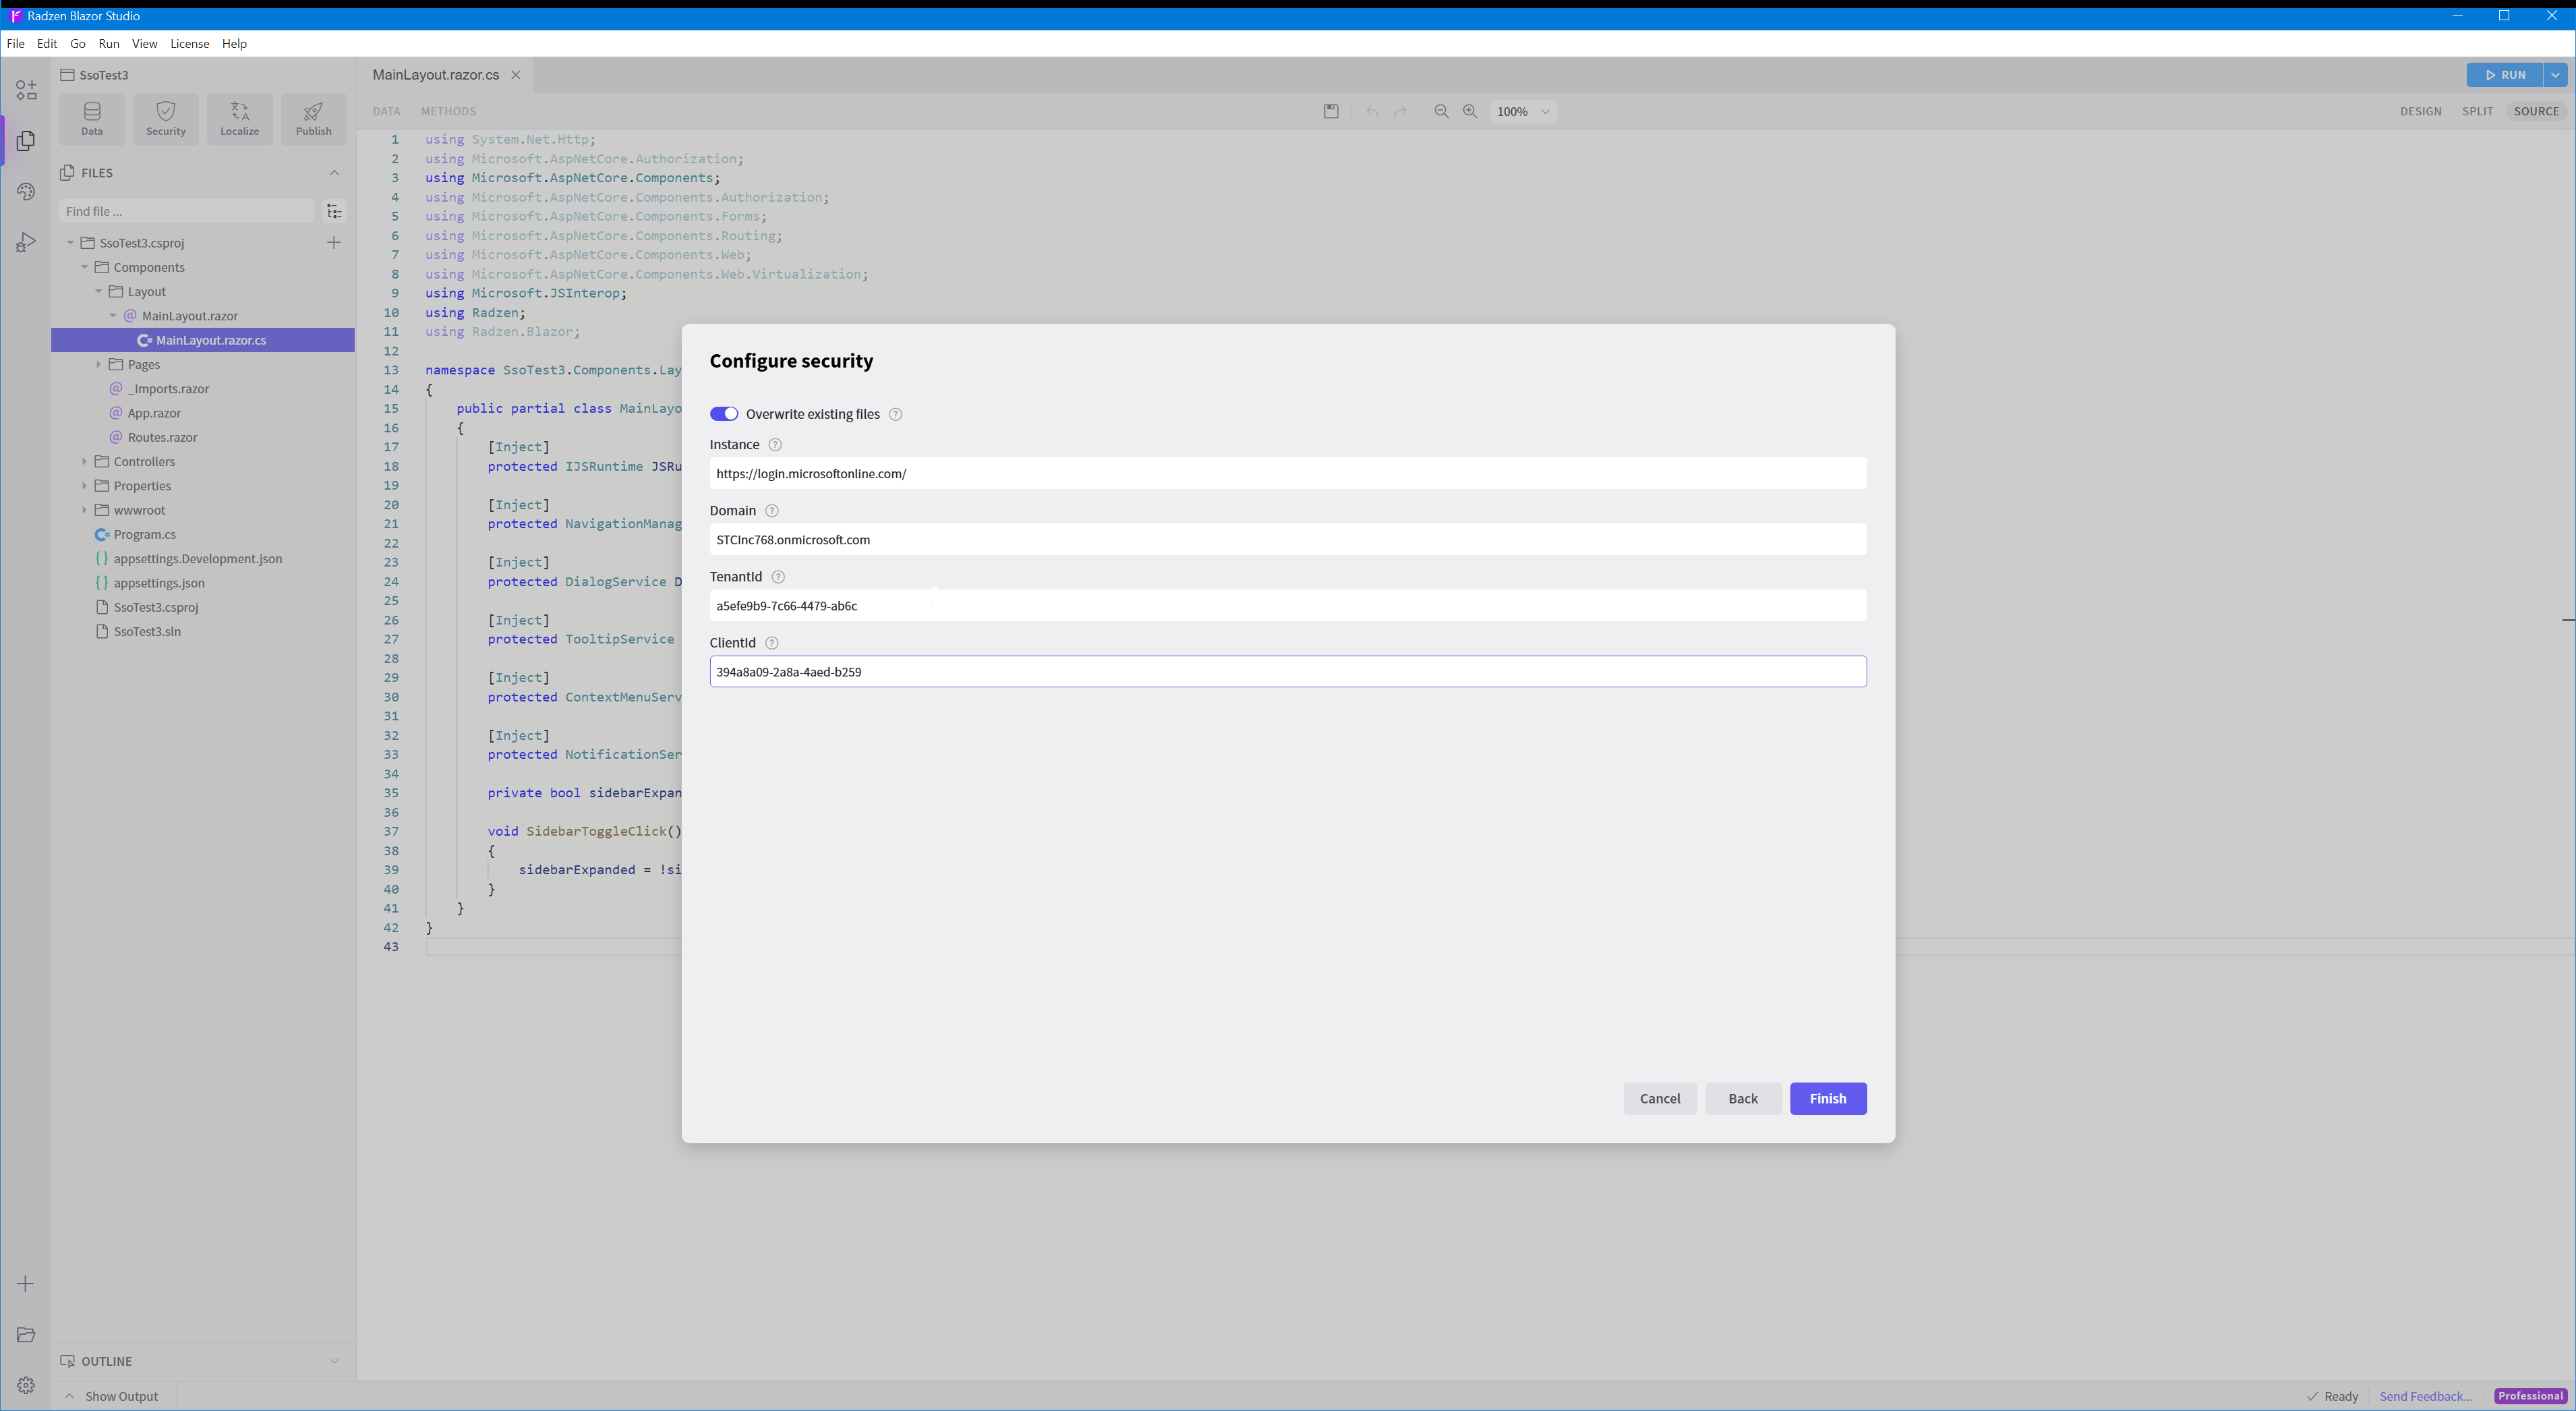The image size is (2576, 1411).
Task: Open the Run menu
Action: 109,44
